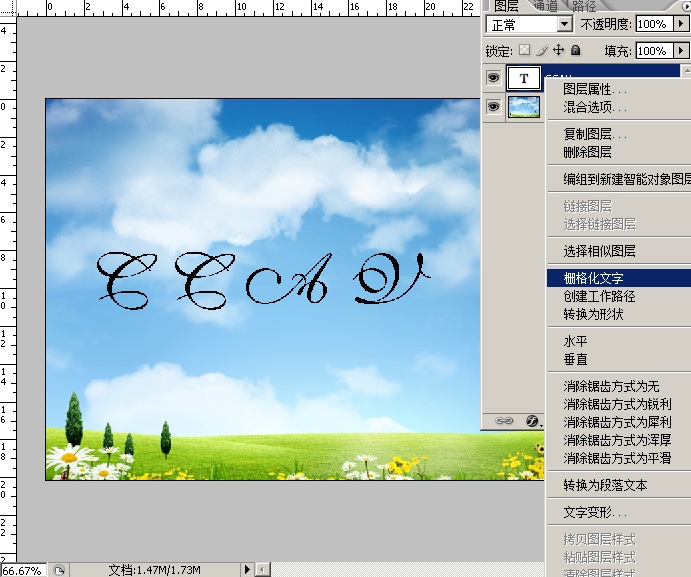Select the sky background layer thumbnail
Screen dimensions: 691x577
pyautogui.click(x=524, y=107)
